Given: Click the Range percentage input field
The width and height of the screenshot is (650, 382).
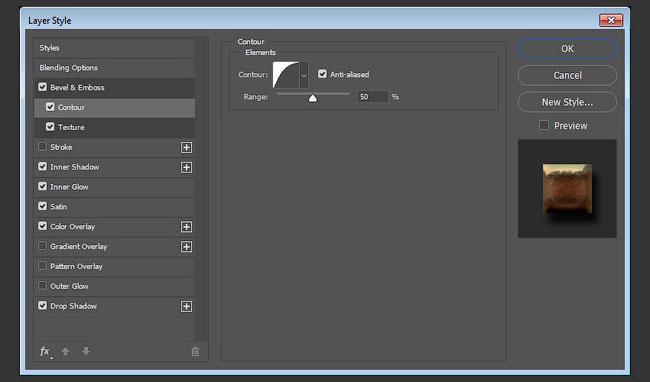Looking at the screenshot, I should [372, 97].
